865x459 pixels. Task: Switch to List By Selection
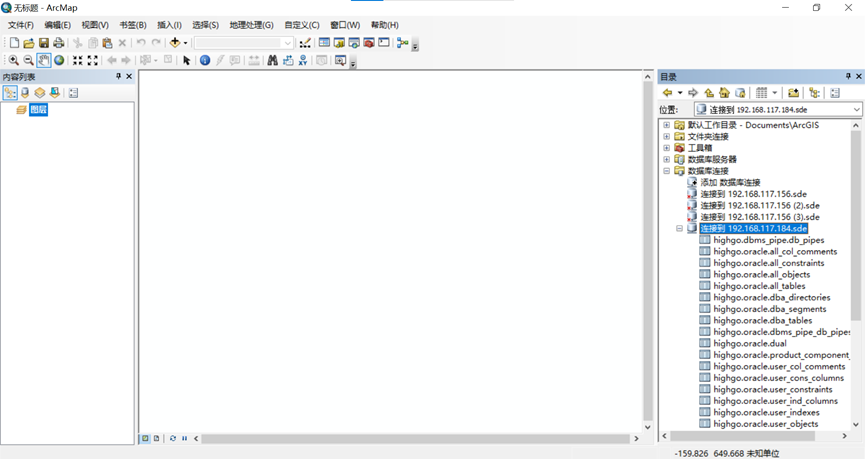coord(55,93)
